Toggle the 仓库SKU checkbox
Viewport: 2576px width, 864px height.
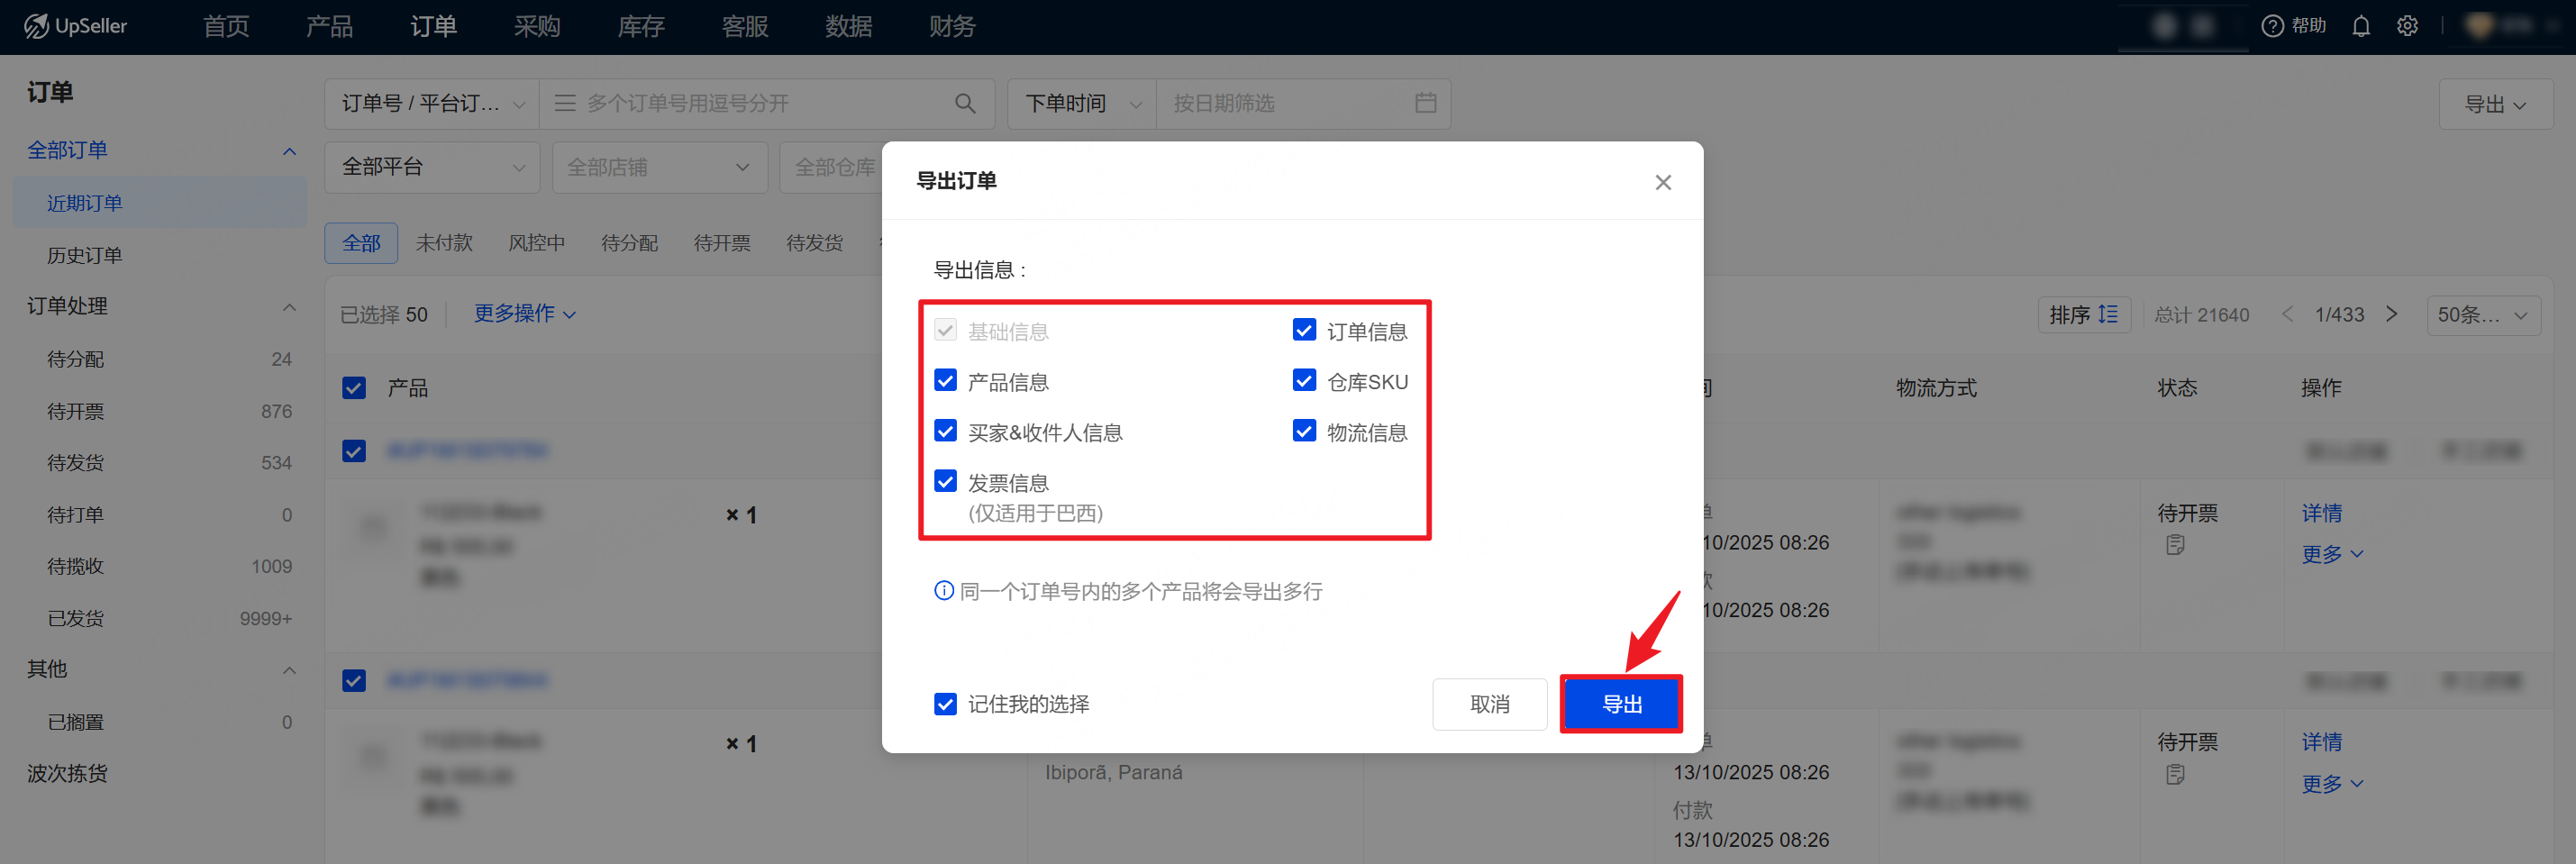pos(1304,381)
